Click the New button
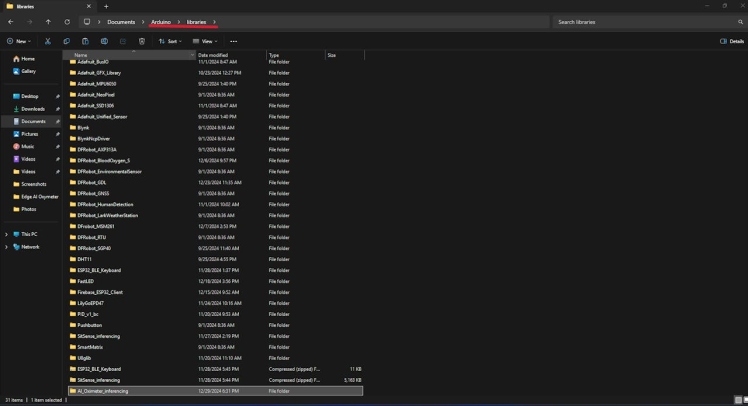Viewport: 748px width, 406px height. click(18, 41)
